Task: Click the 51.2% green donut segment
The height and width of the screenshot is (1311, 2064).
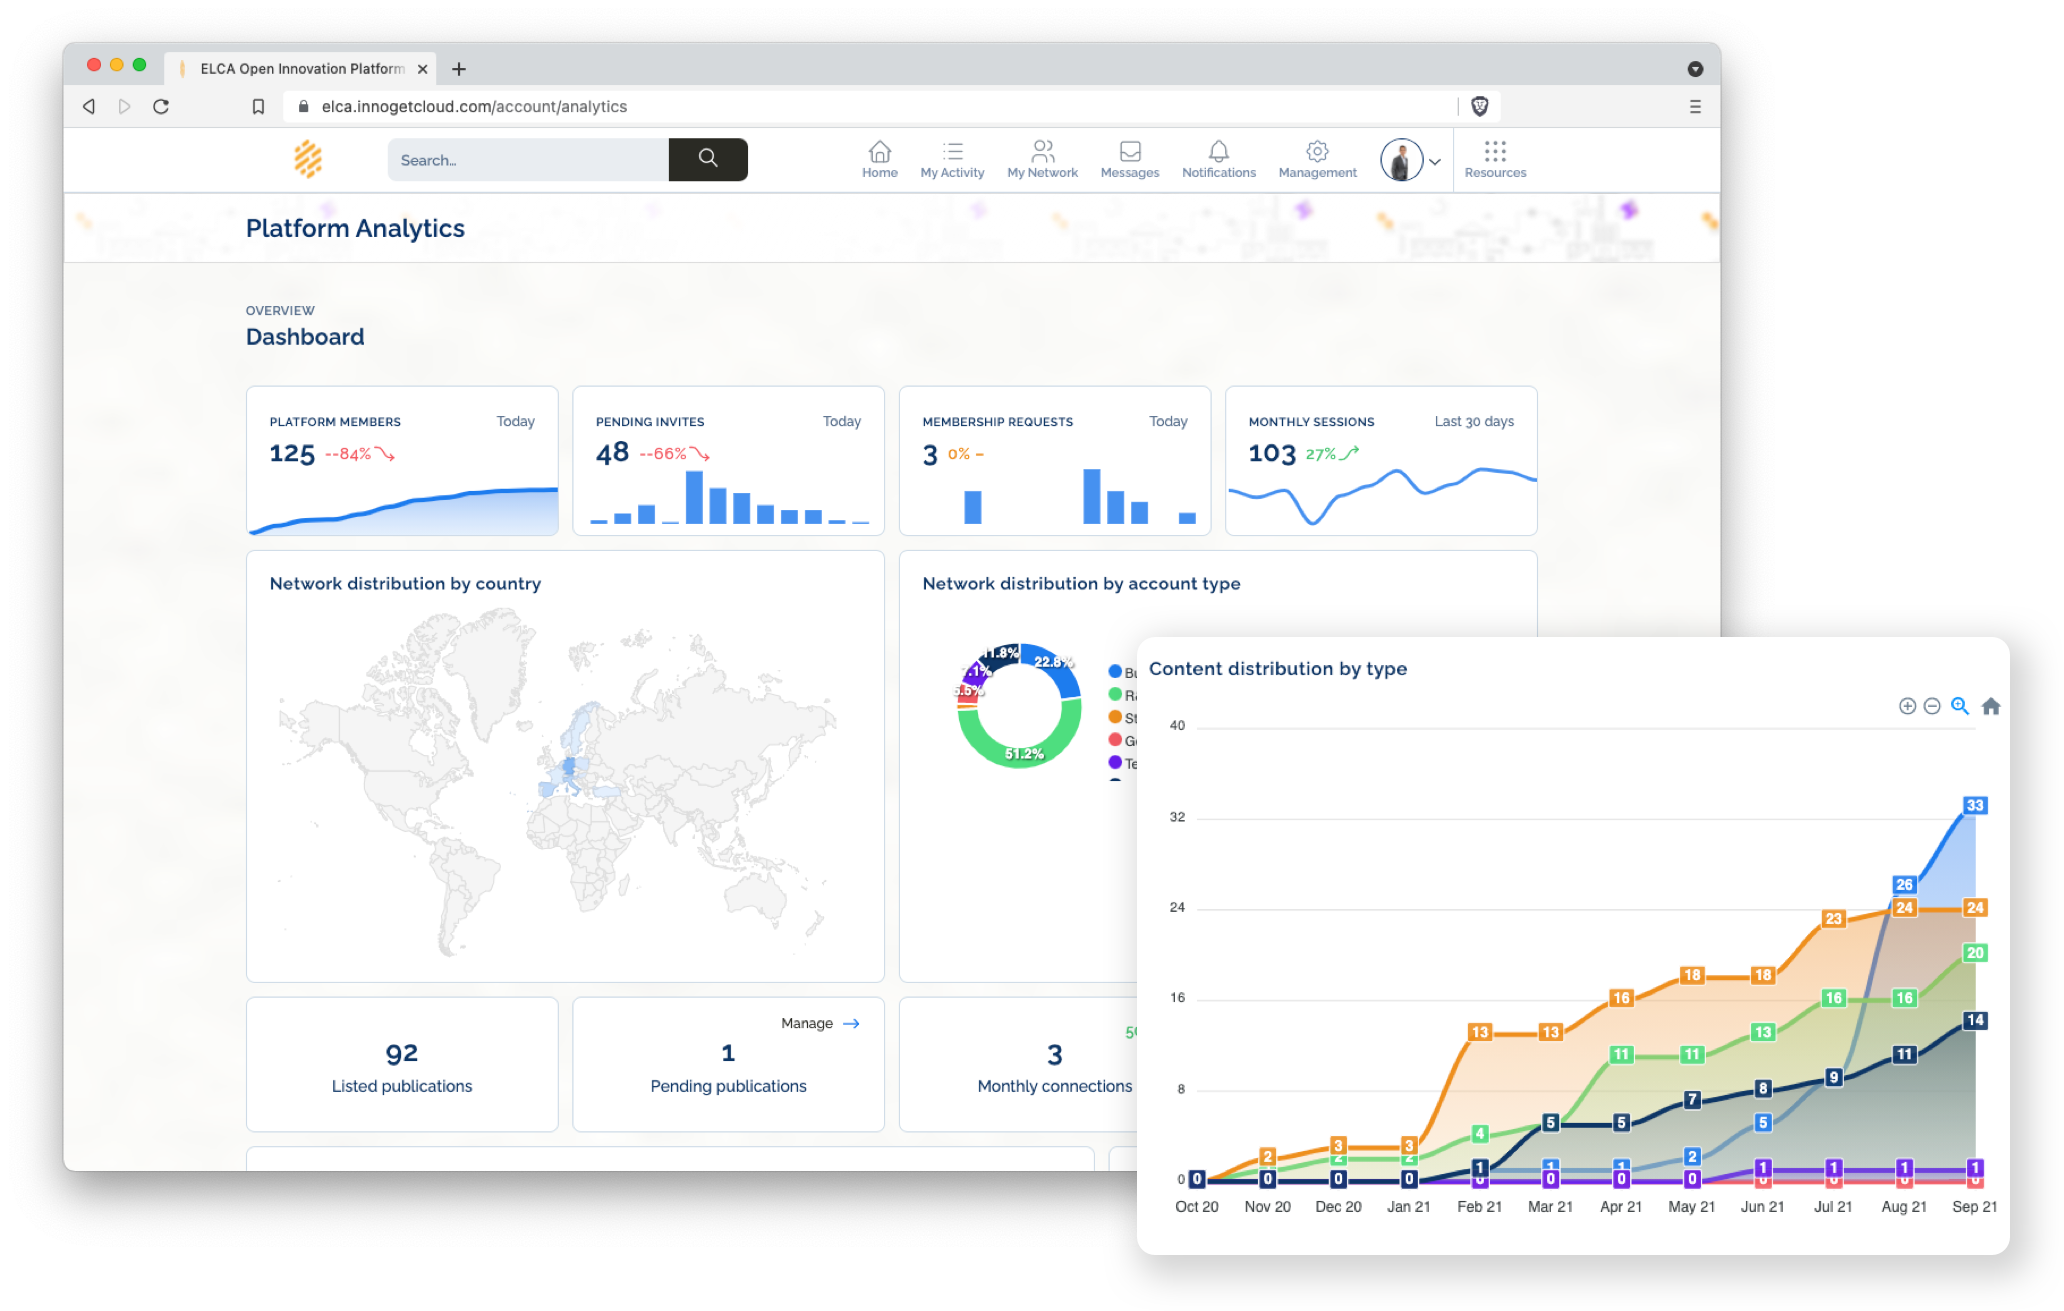Action: pyautogui.click(x=1024, y=754)
